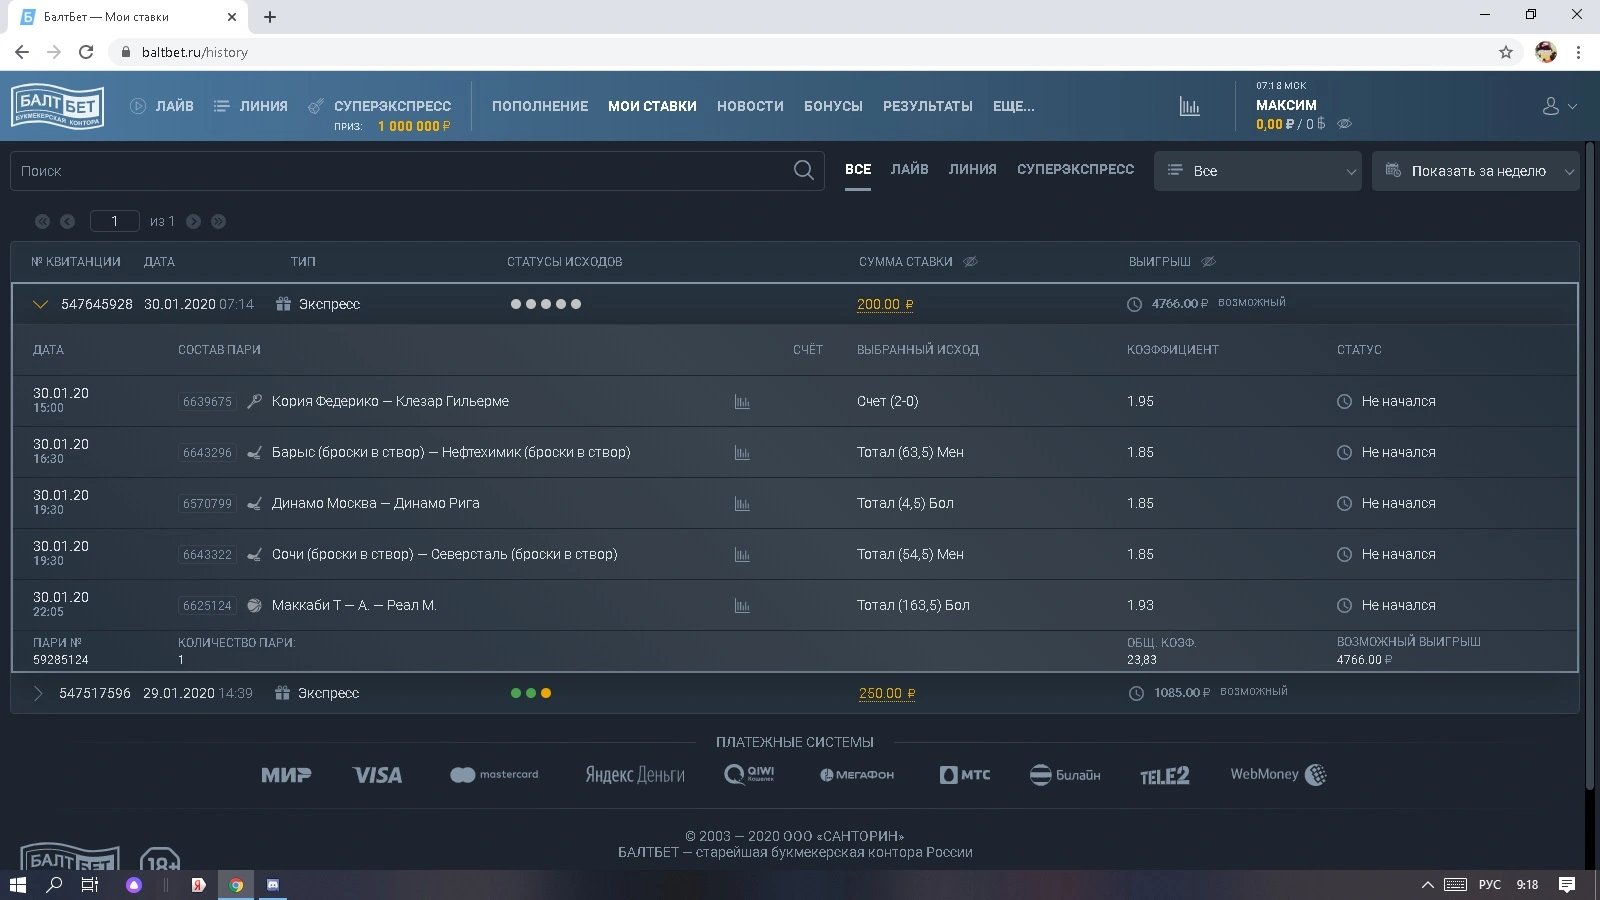Open the Все filter dropdown
This screenshot has height=900, width=1600.
coord(1258,171)
